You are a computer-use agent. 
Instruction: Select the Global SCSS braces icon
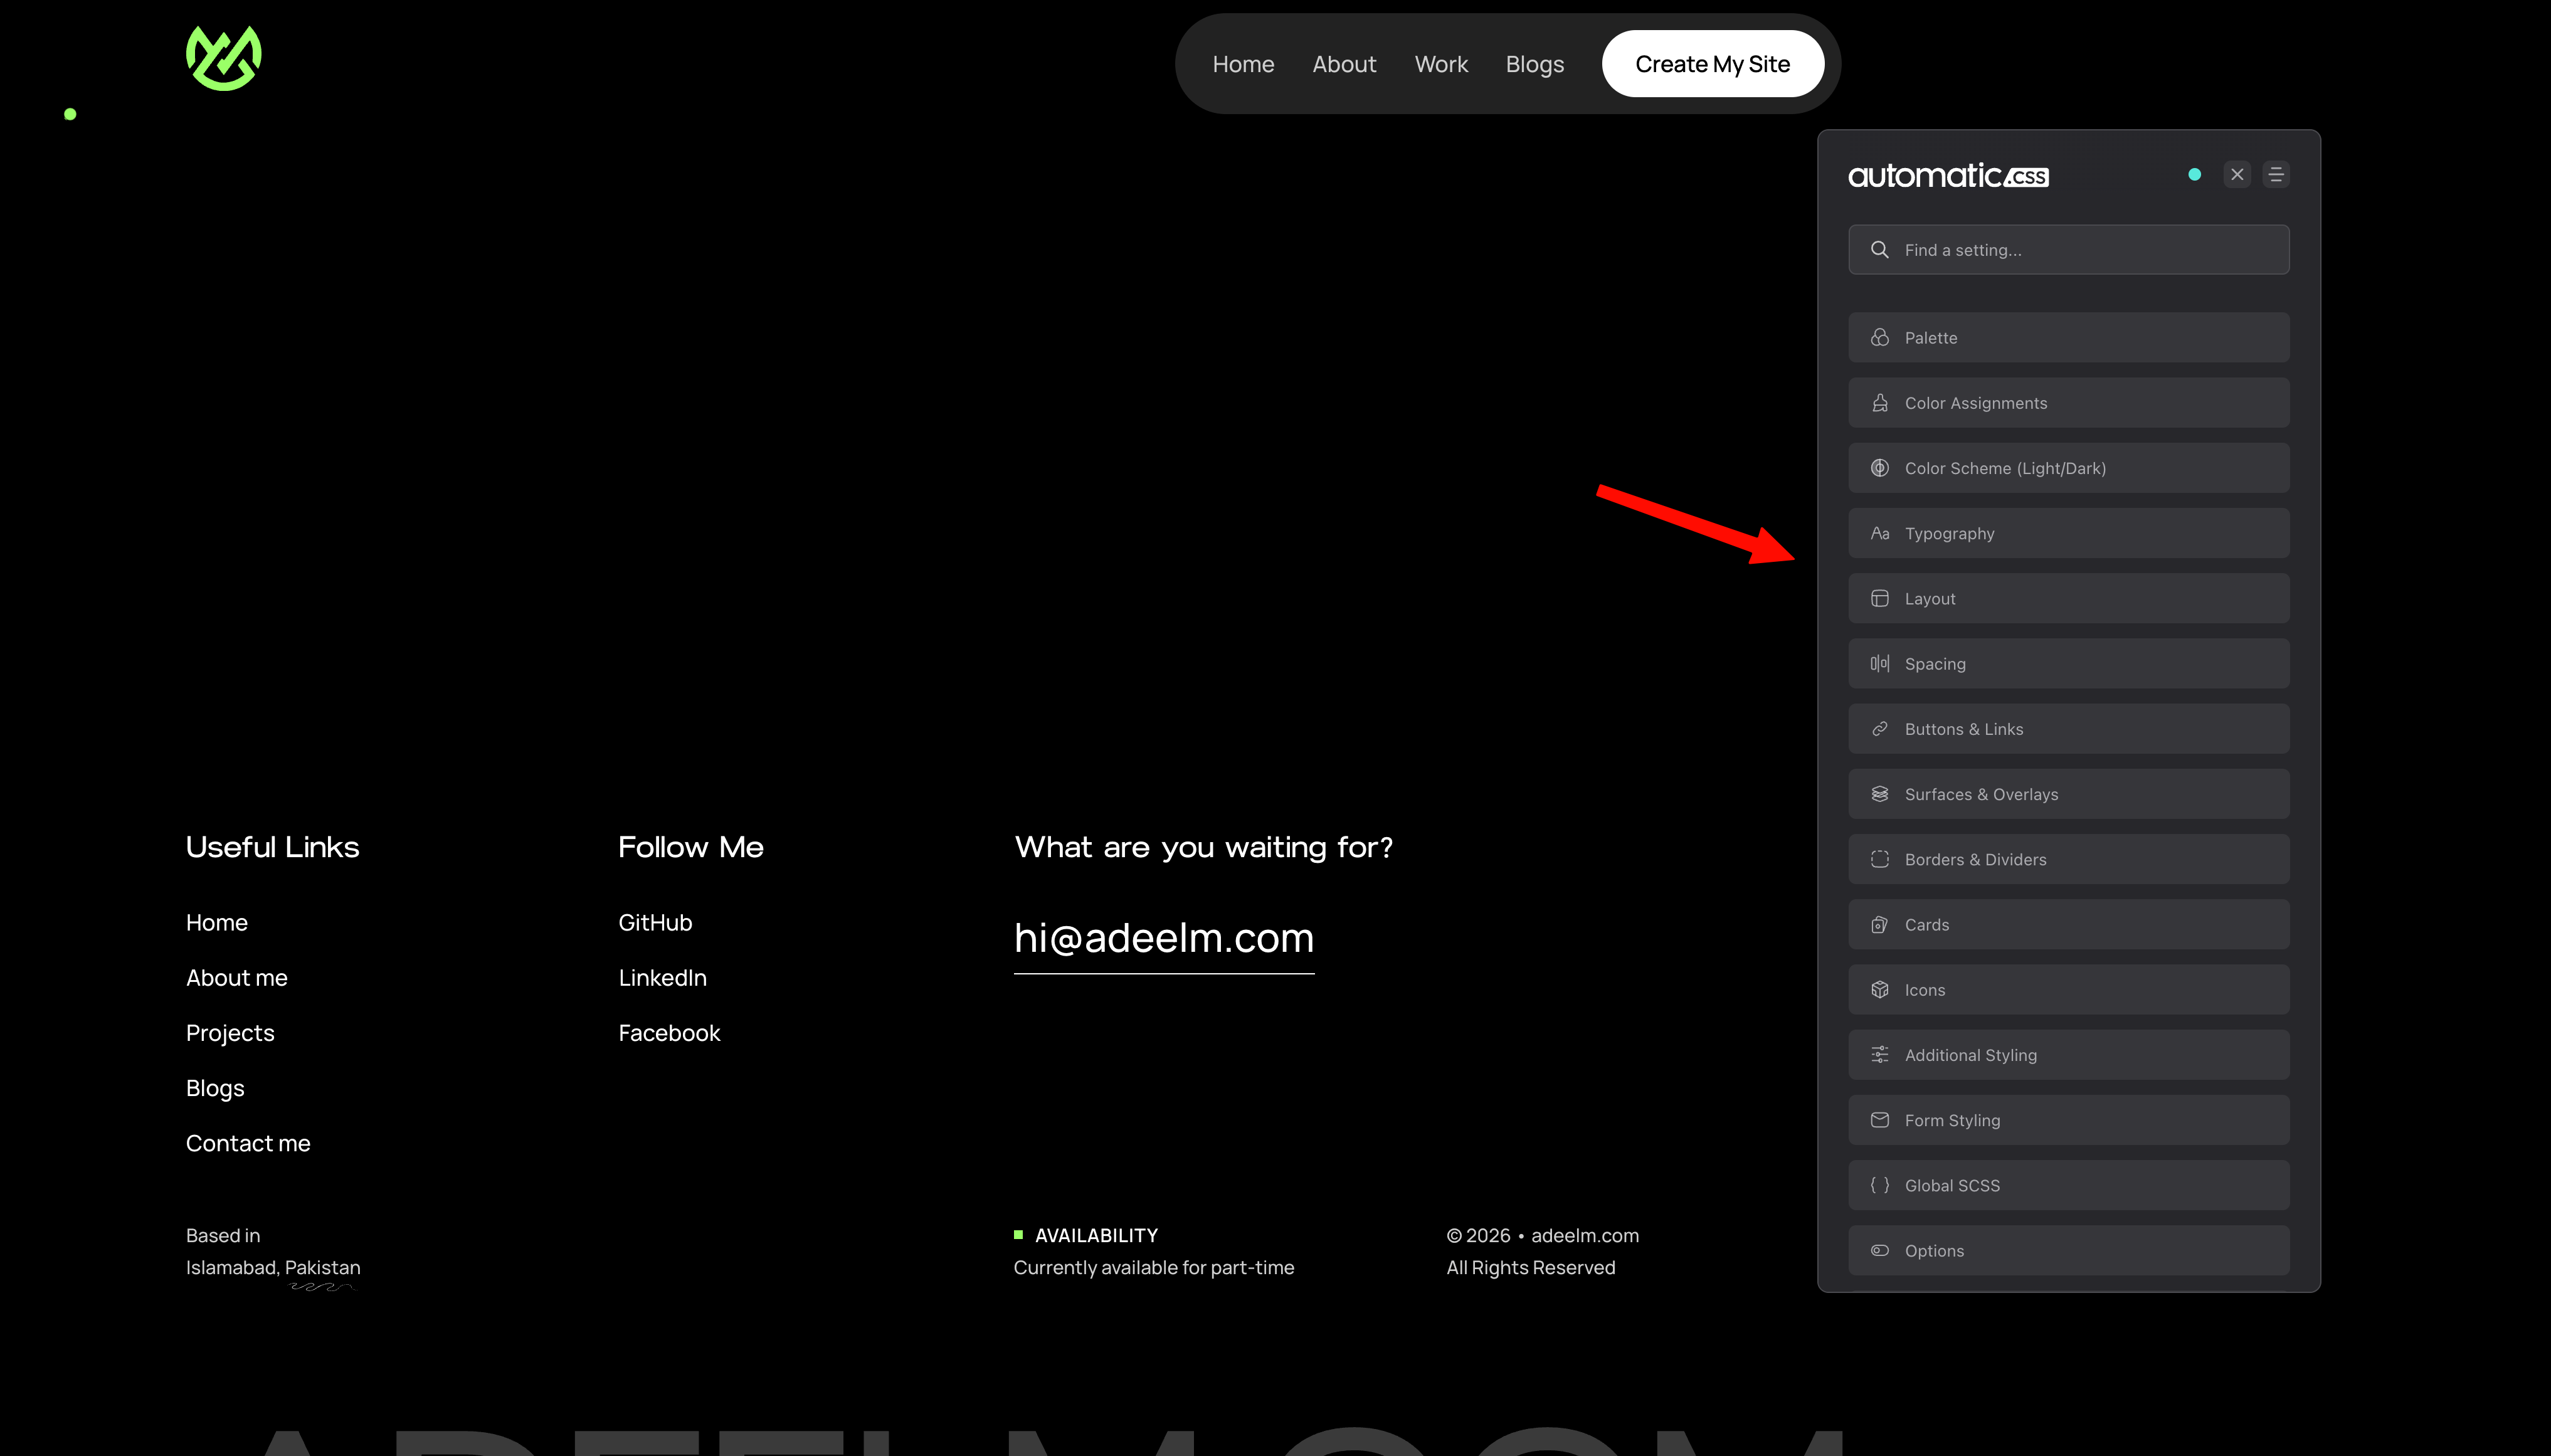tap(1880, 1186)
